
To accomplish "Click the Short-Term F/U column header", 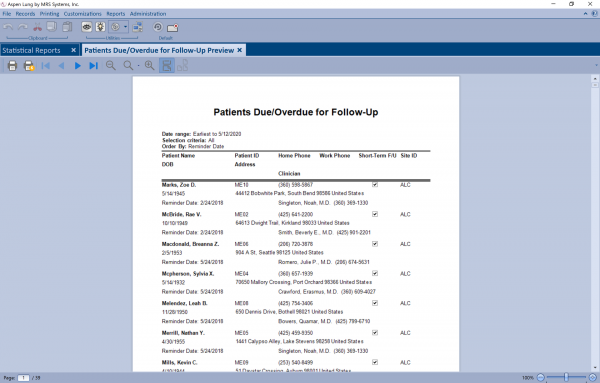I will click(377, 156).
